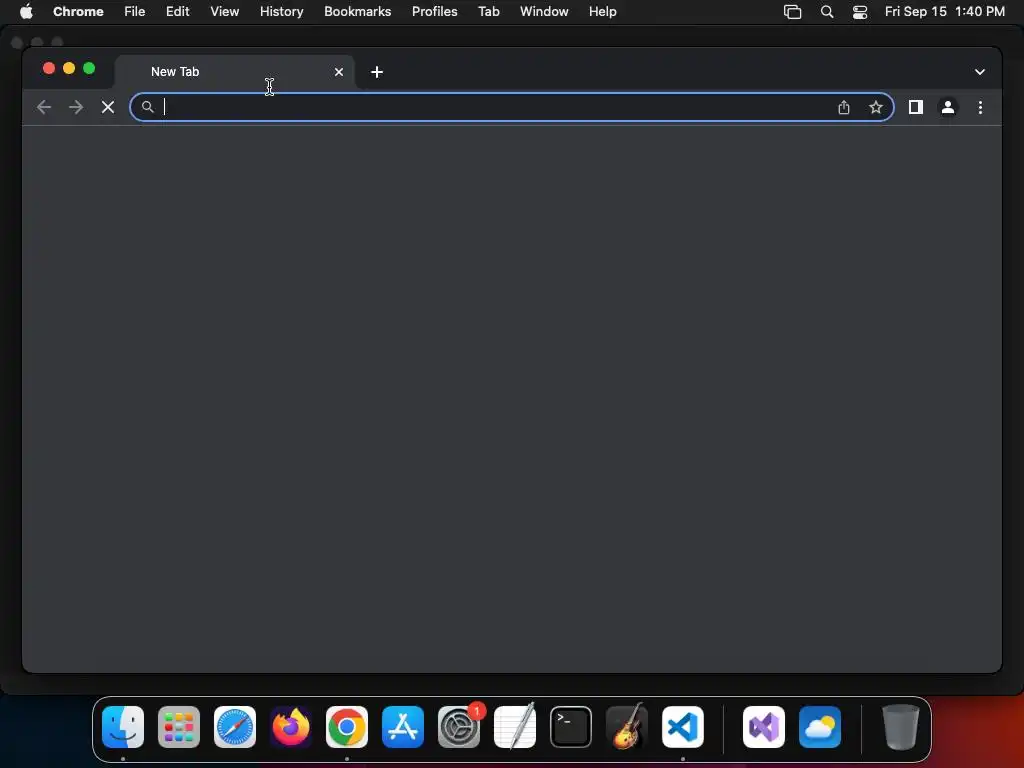The width and height of the screenshot is (1024, 768).
Task: Open the share page icon
Action: (844, 107)
